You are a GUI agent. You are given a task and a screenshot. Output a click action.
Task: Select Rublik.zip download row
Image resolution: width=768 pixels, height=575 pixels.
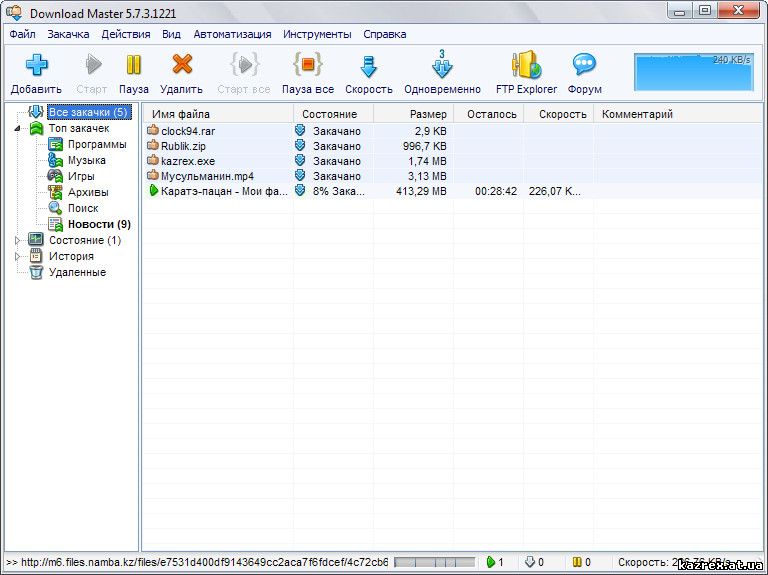[x=453, y=146]
